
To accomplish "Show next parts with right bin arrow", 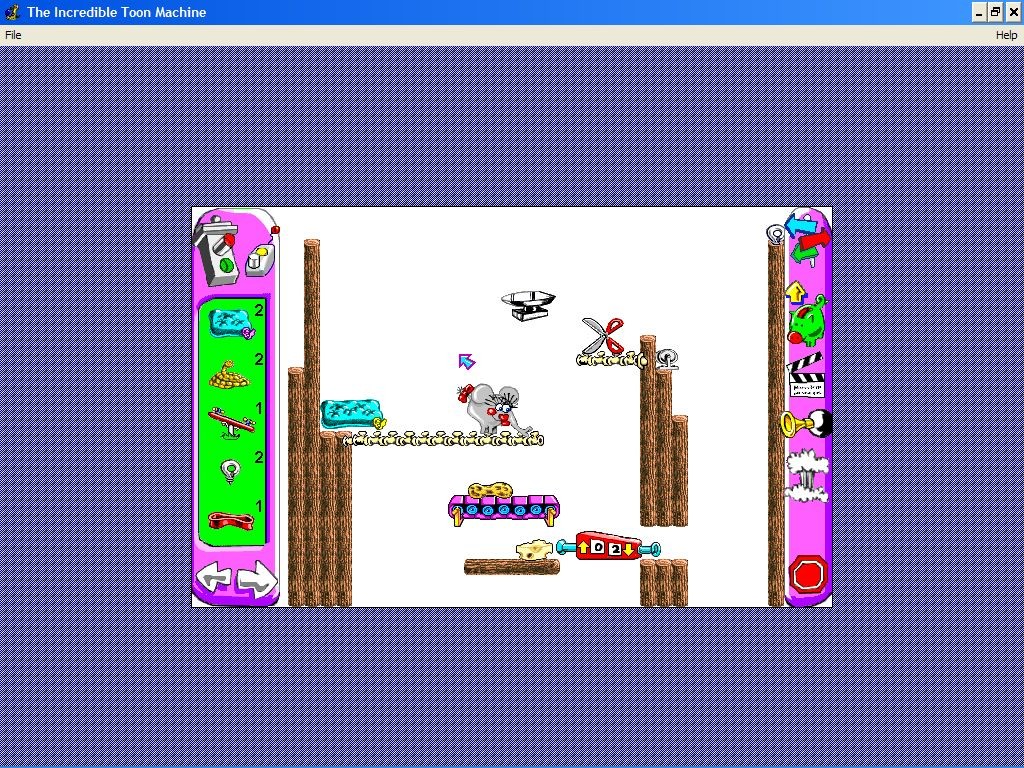I will coord(257,579).
